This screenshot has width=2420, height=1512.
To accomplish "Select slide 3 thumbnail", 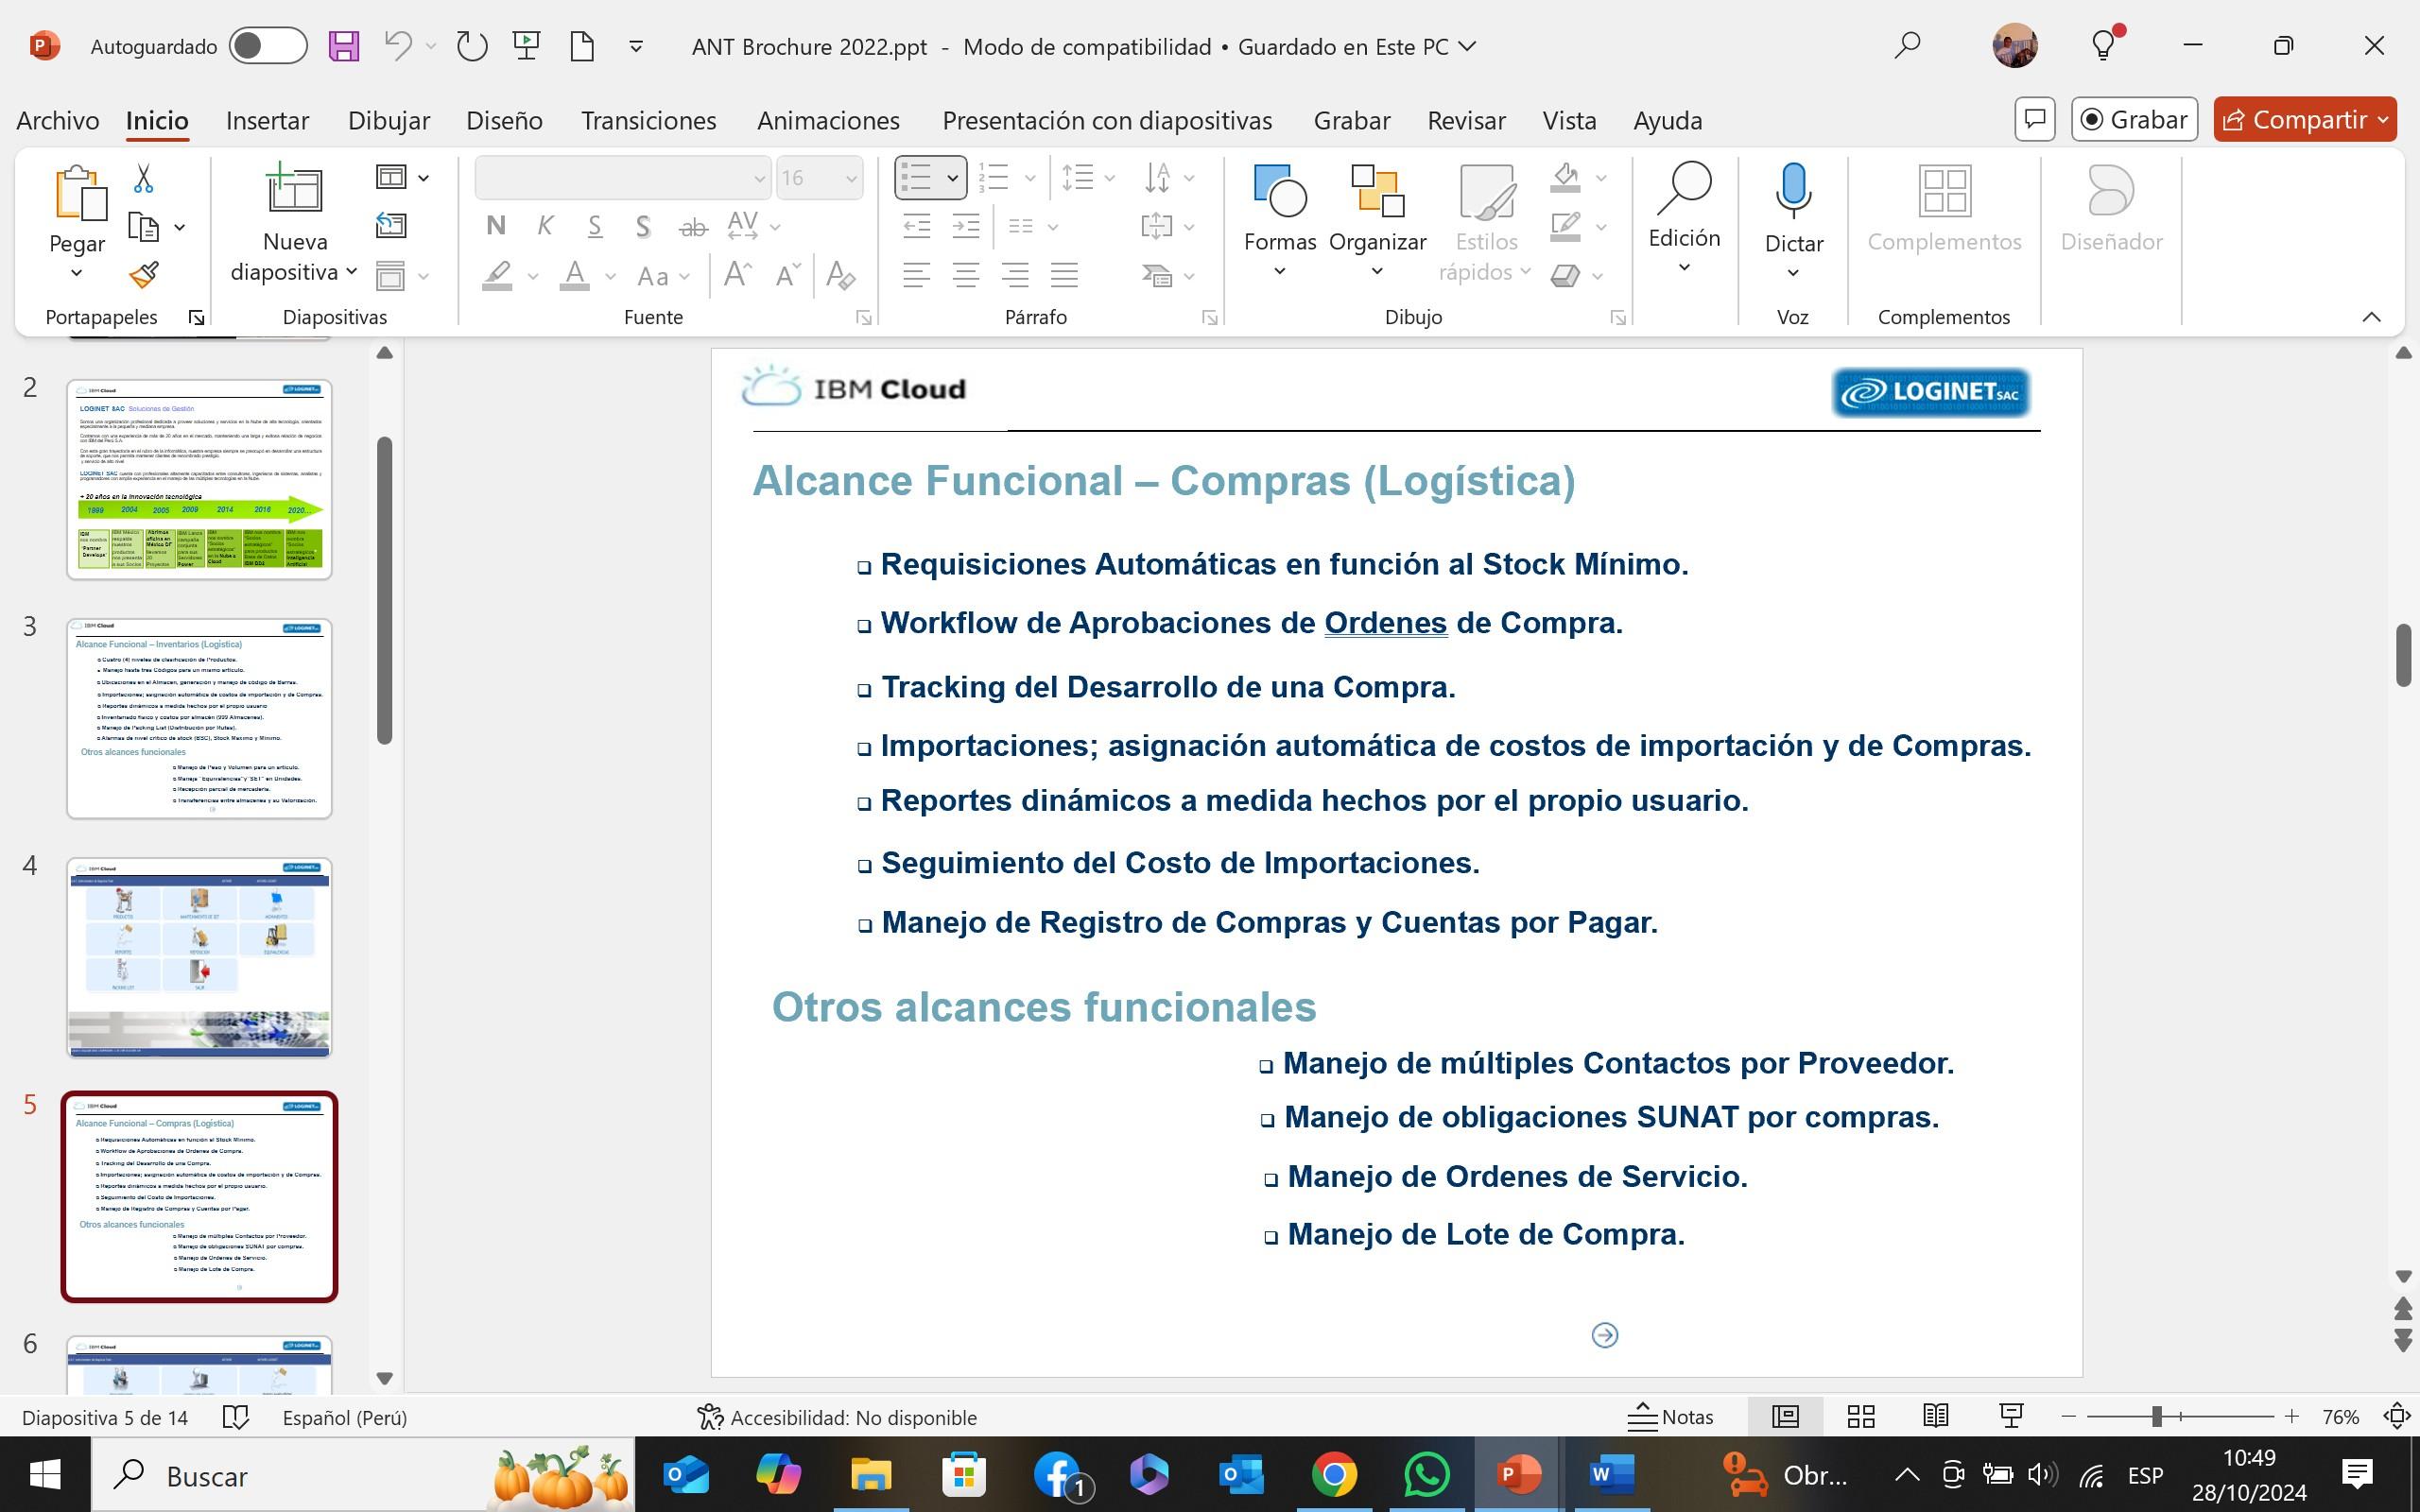I will (x=199, y=718).
